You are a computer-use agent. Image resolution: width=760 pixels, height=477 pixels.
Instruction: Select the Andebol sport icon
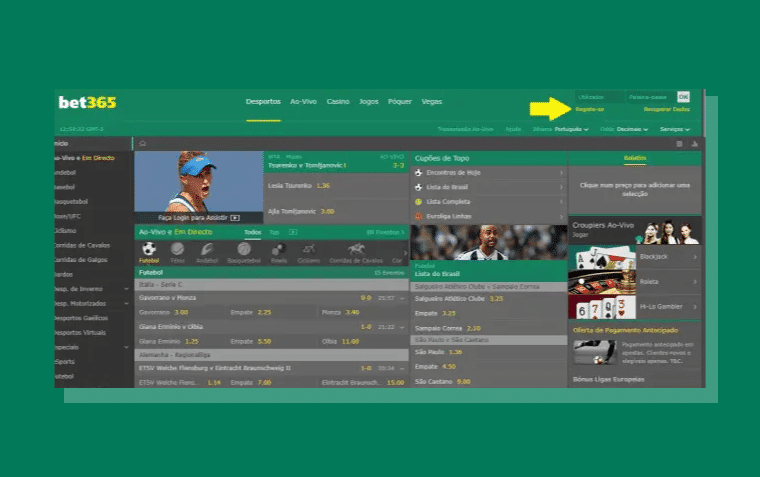[207, 249]
